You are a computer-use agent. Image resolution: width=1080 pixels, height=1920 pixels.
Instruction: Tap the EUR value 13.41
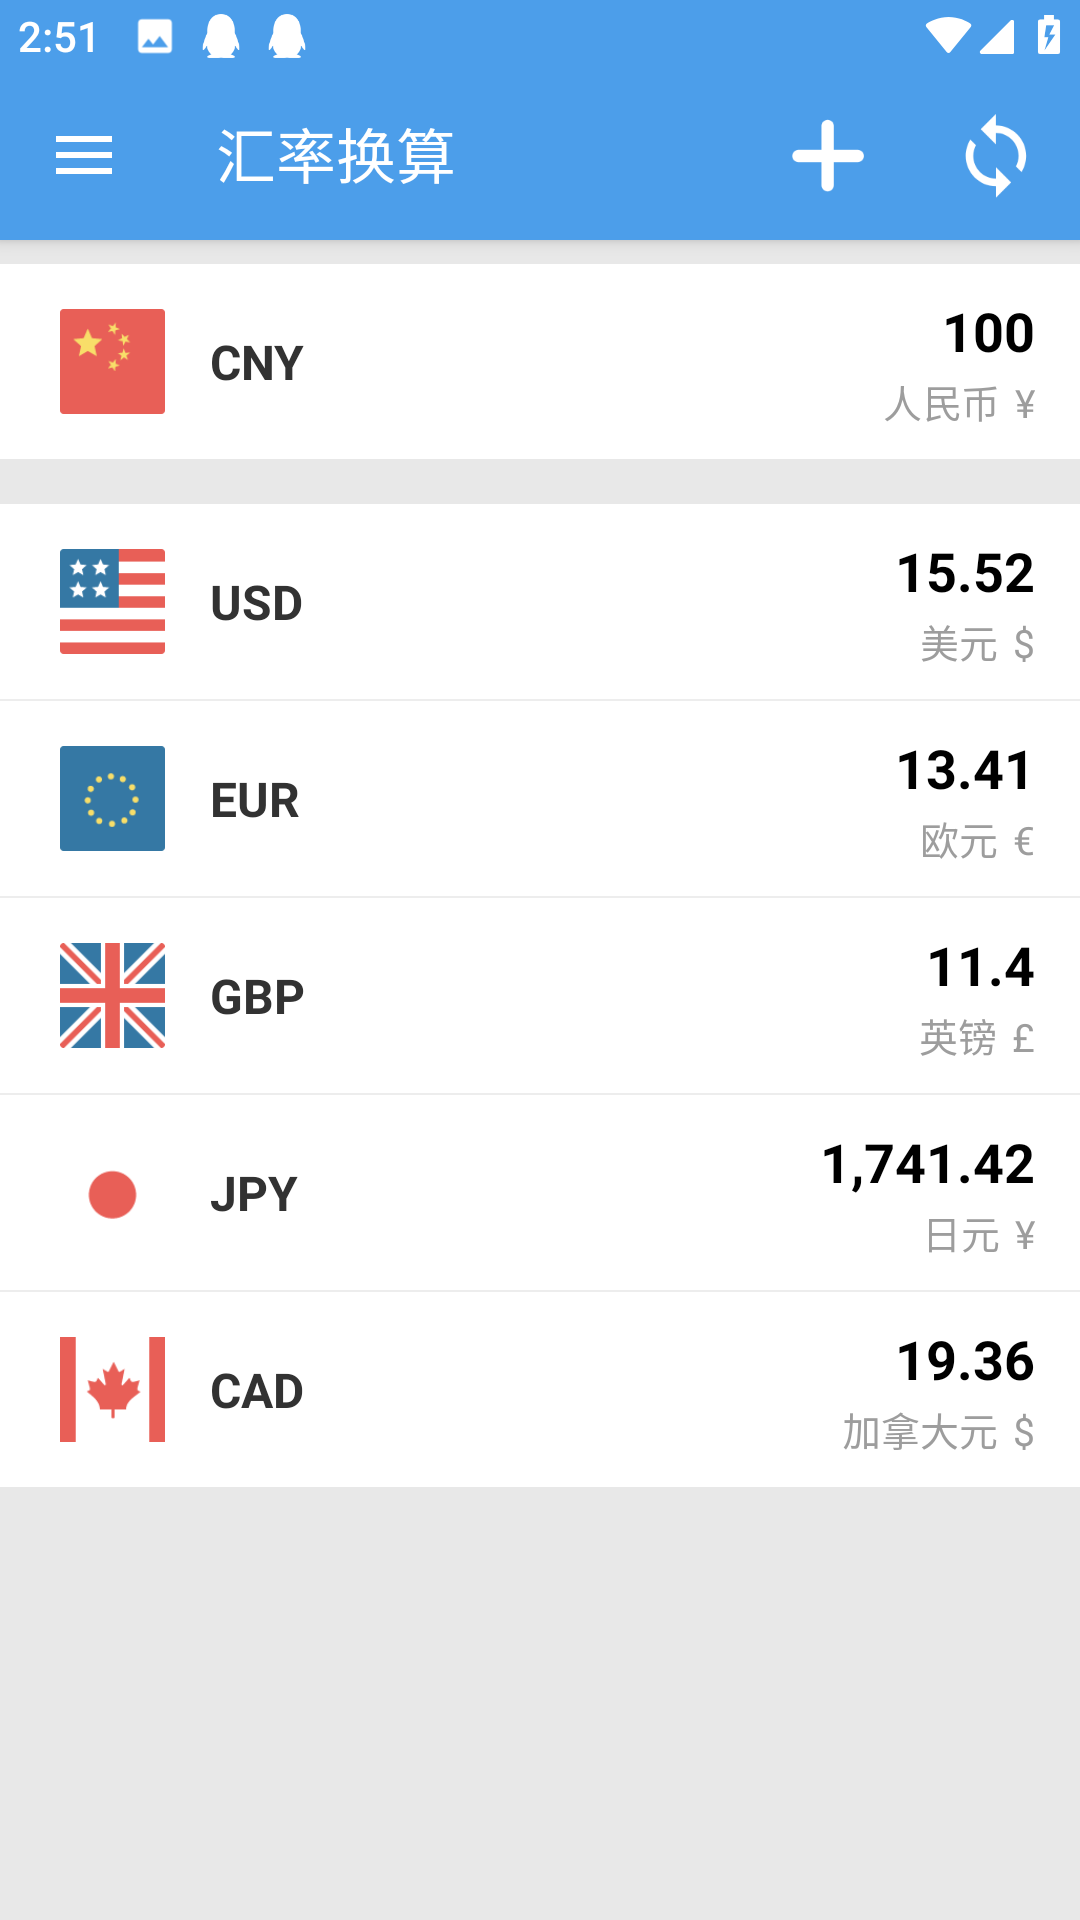965,770
